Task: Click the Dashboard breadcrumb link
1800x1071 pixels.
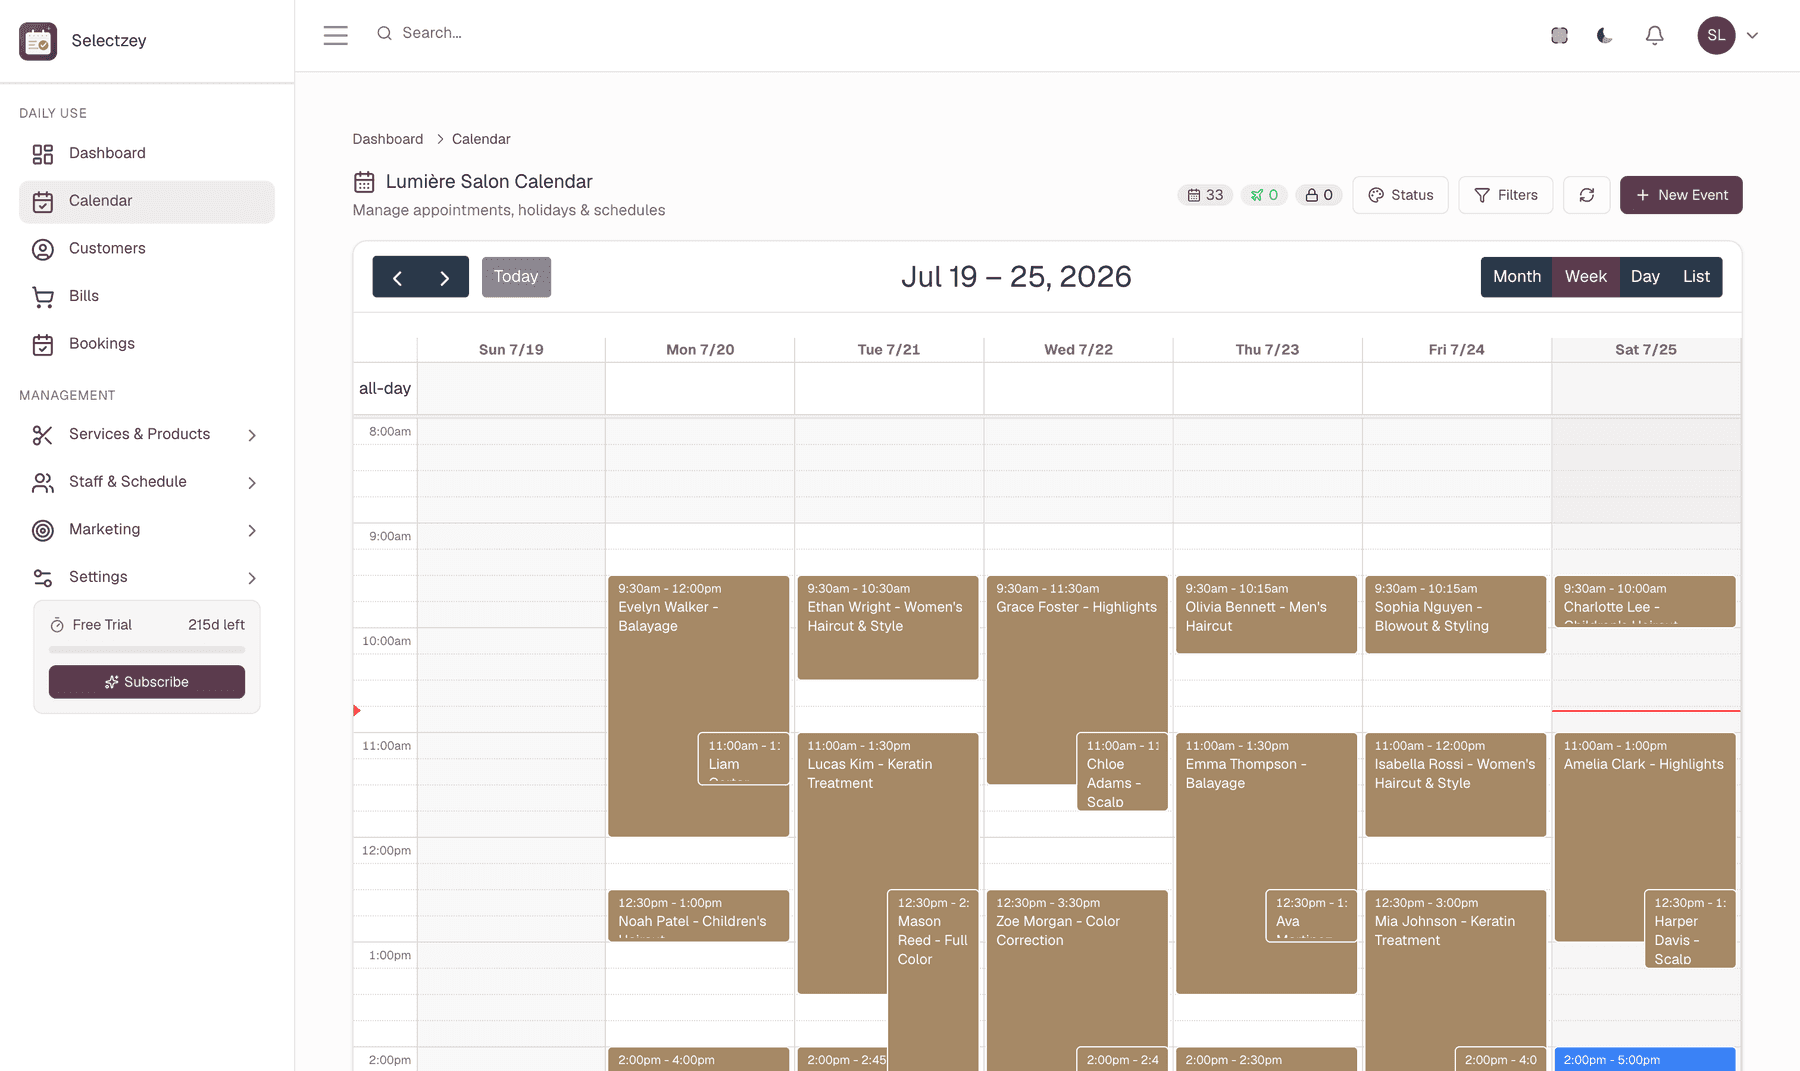Action: [388, 139]
